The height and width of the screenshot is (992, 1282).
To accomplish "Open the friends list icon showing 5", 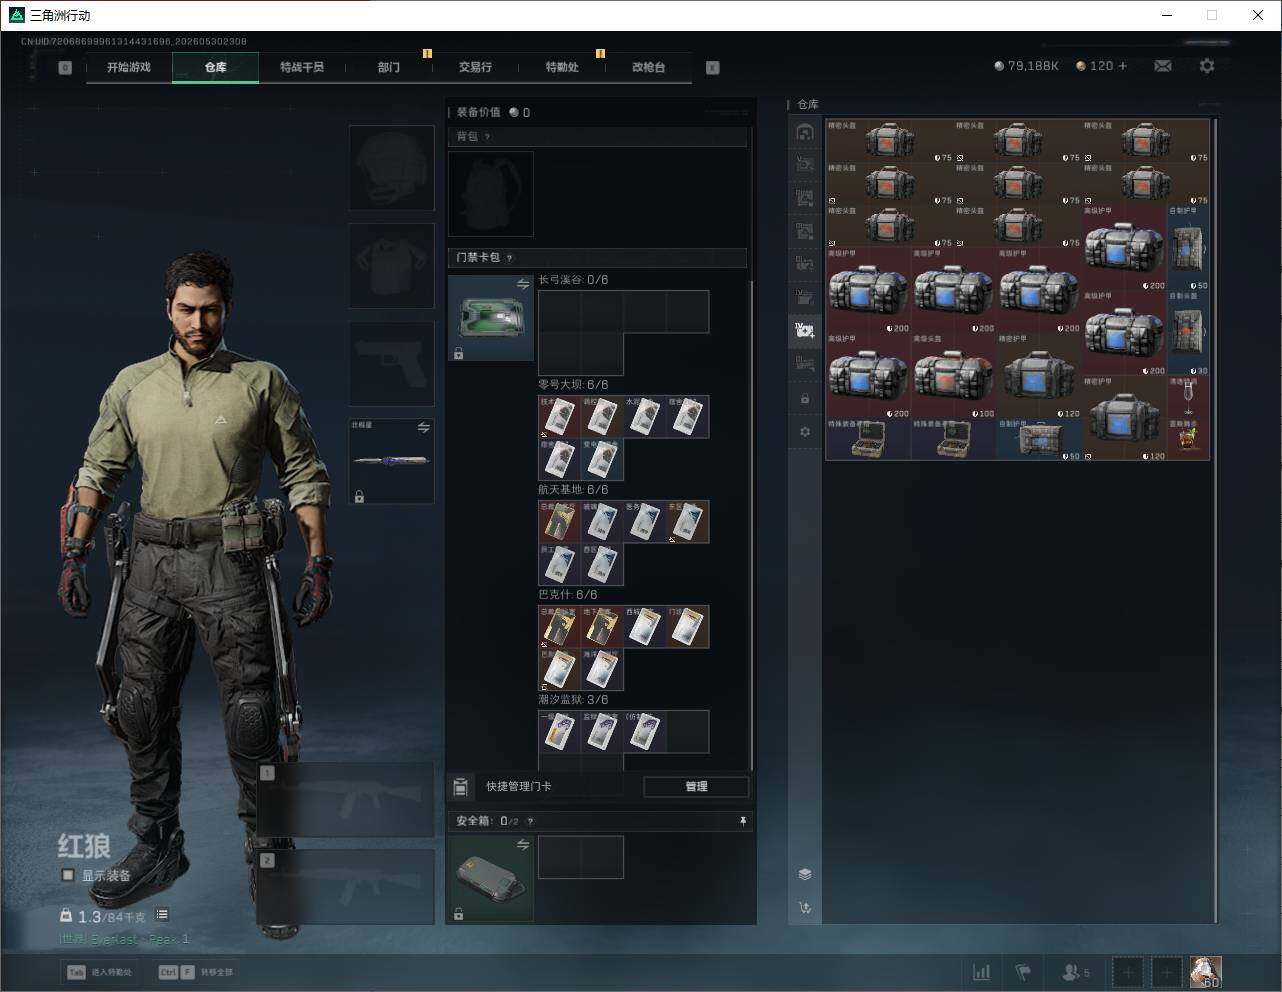I will point(1076,972).
